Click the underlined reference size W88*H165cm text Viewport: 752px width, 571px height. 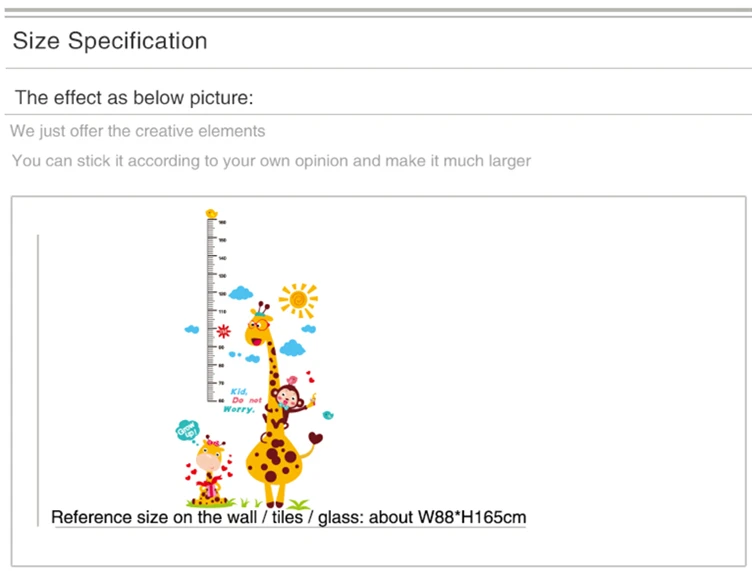pos(289,517)
